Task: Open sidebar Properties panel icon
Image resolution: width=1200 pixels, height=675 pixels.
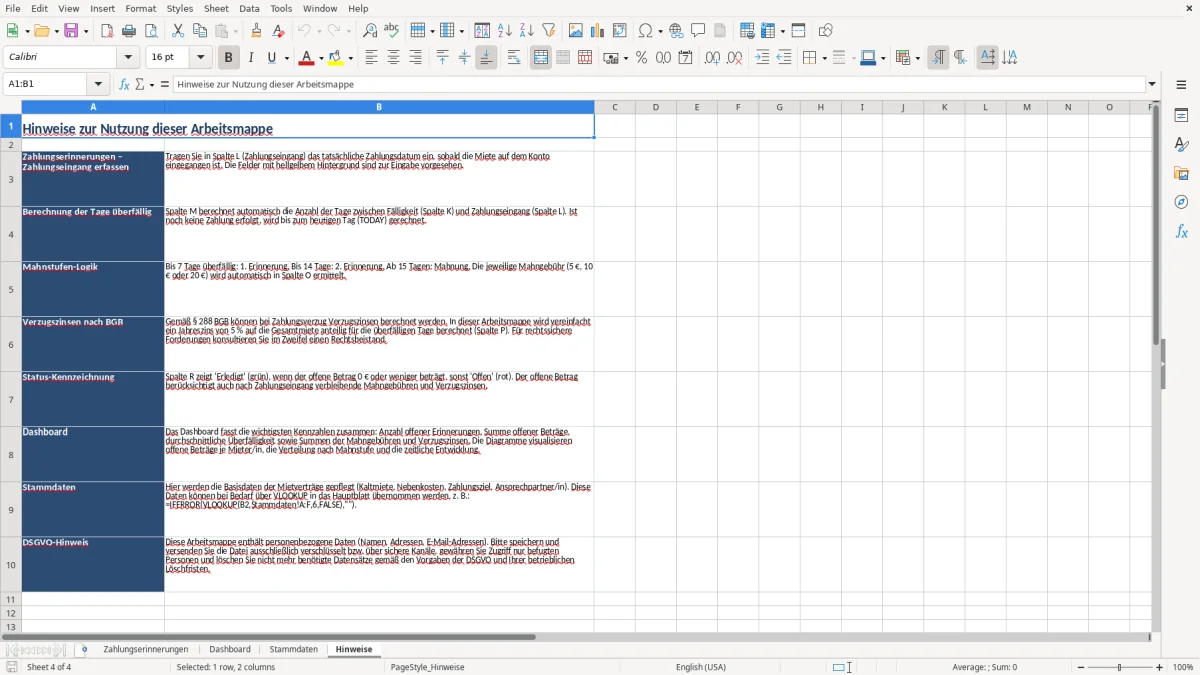Action: point(1181,115)
